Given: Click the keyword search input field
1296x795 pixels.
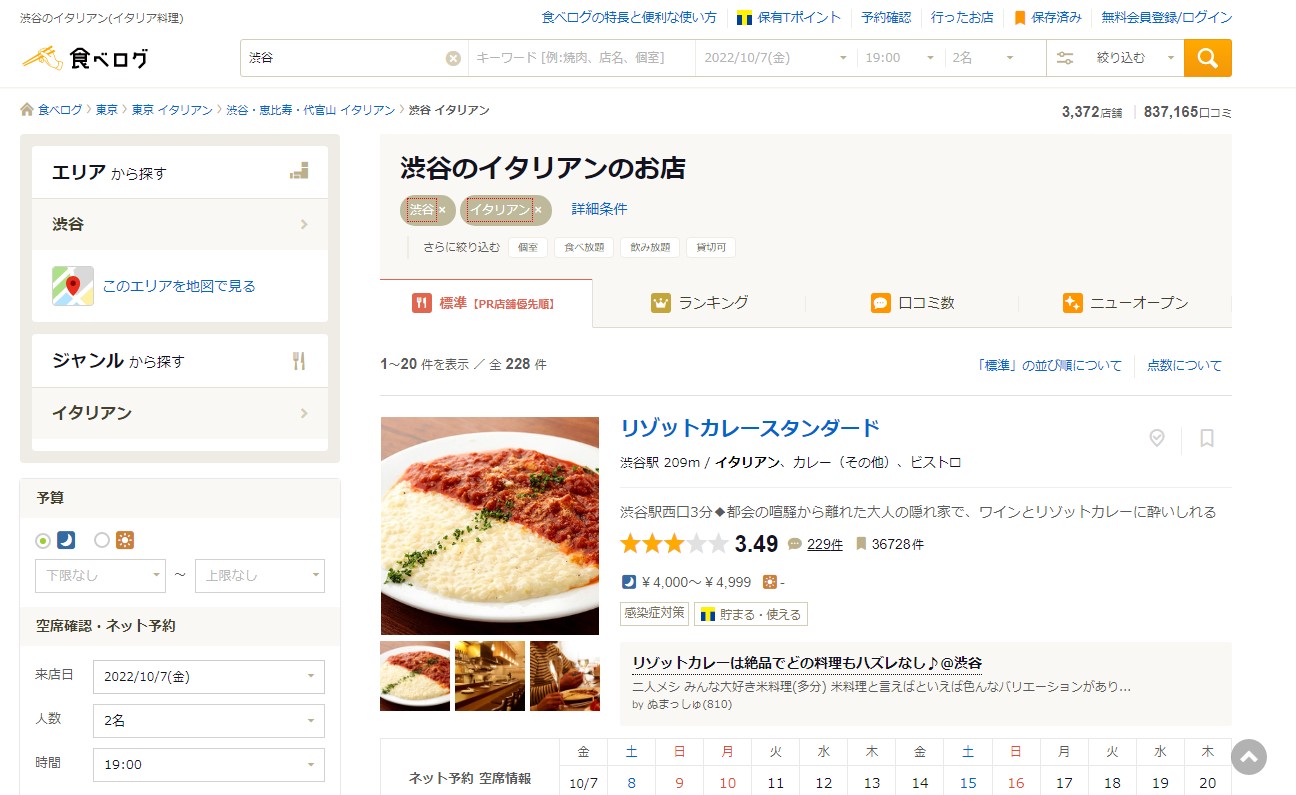Looking at the screenshot, I should click(x=582, y=58).
